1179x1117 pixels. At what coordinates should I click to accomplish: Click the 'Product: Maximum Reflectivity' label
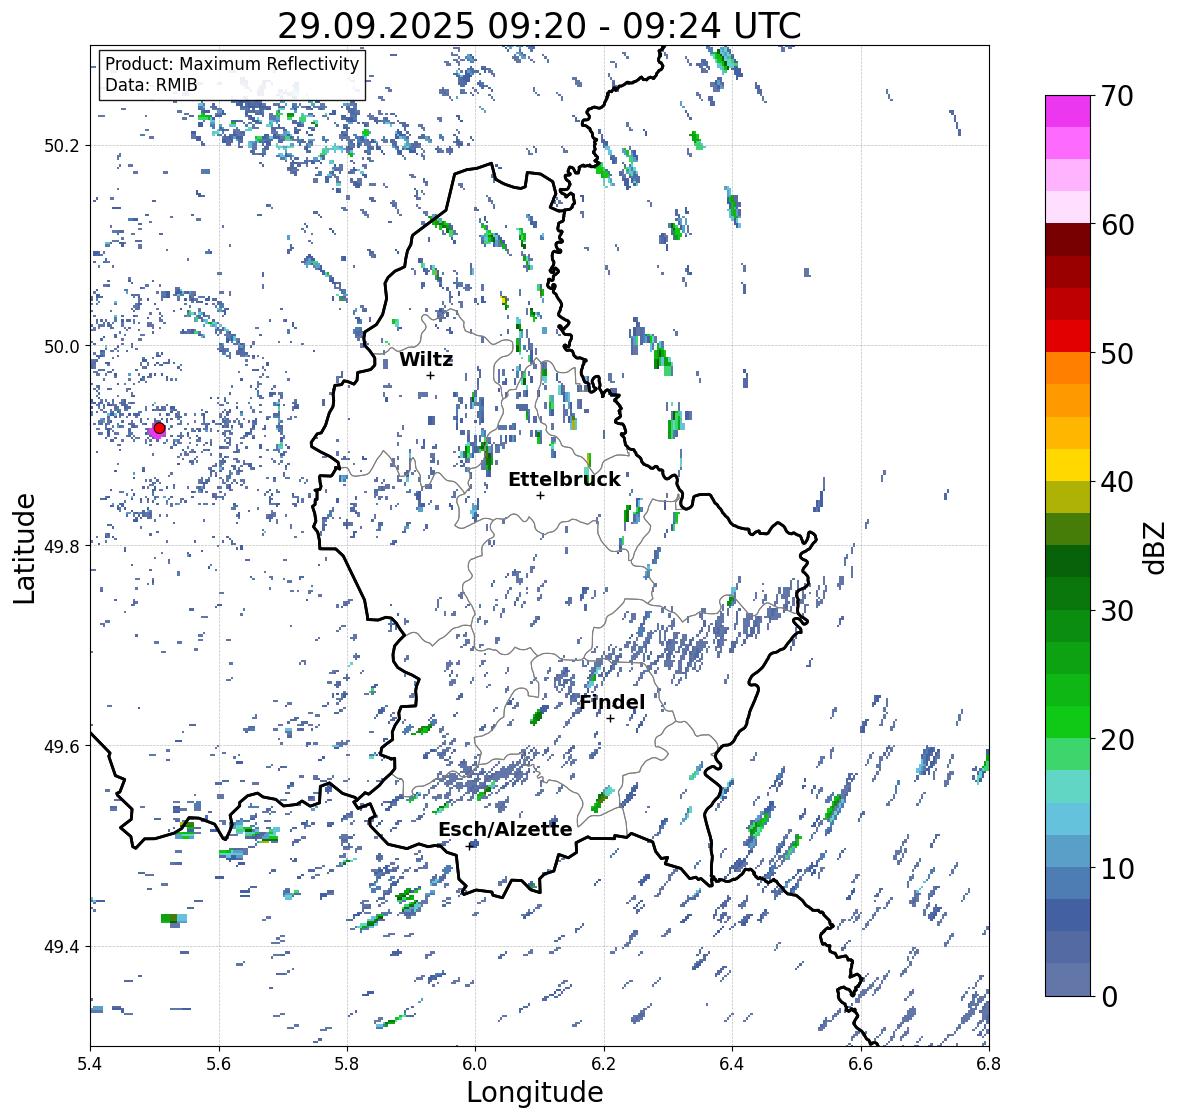click(x=232, y=64)
